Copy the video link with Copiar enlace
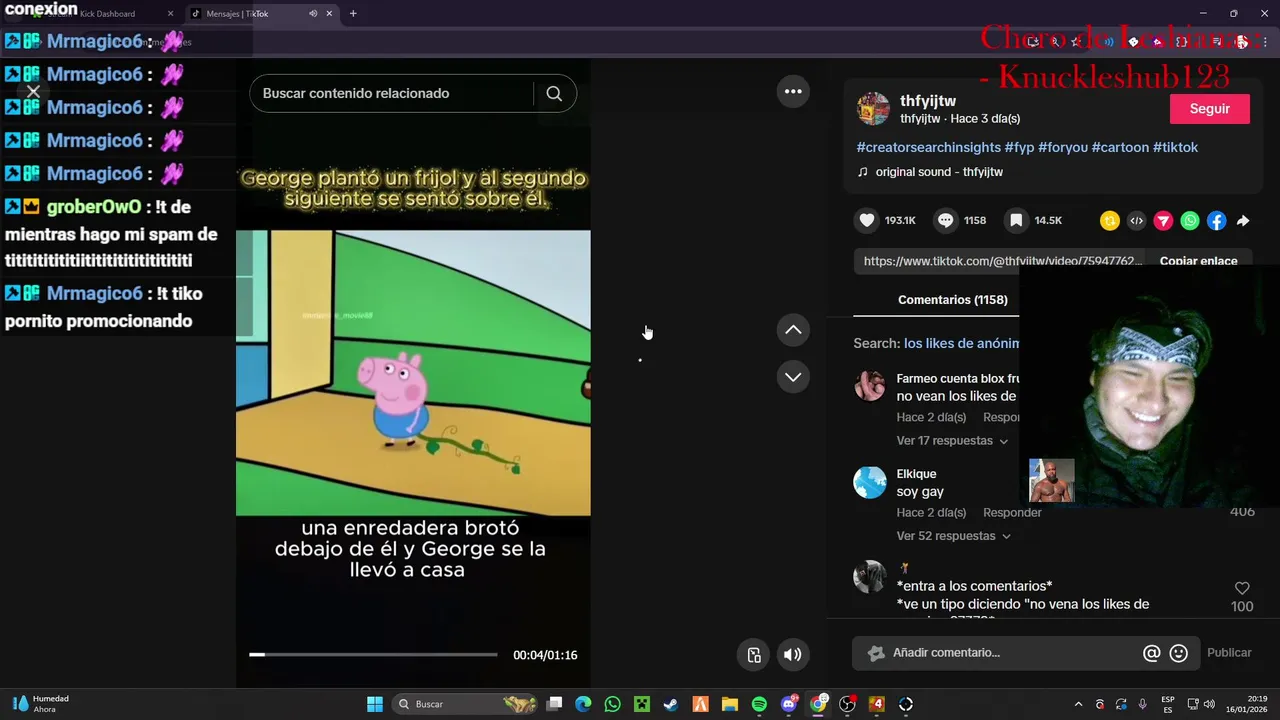 (x=1198, y=261)
